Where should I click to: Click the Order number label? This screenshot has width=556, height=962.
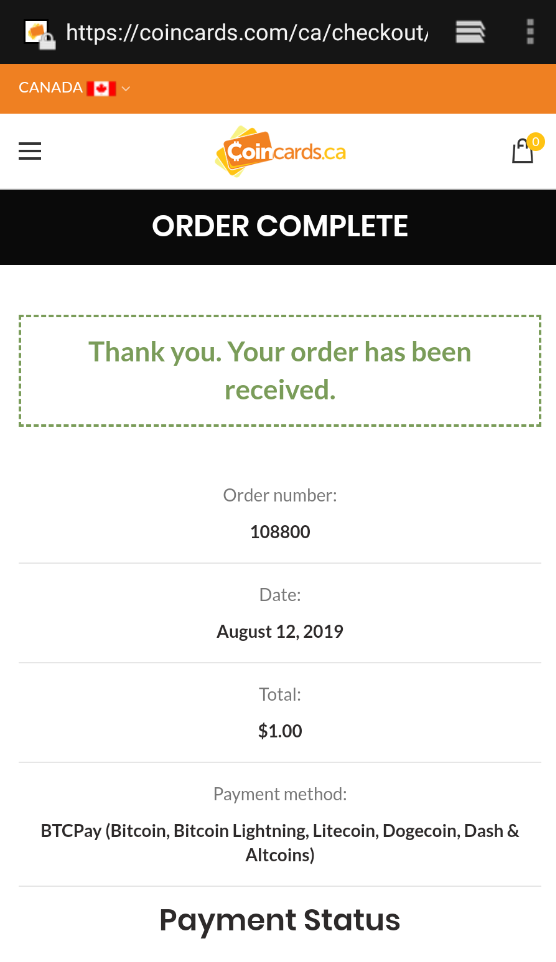coord(280,495)
